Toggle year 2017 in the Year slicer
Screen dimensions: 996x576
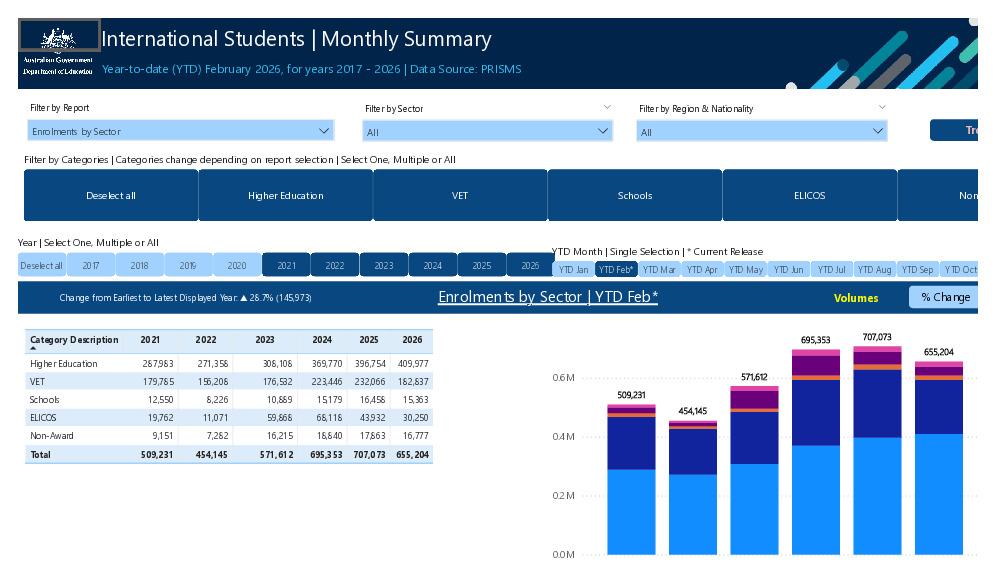pos(91,265)
